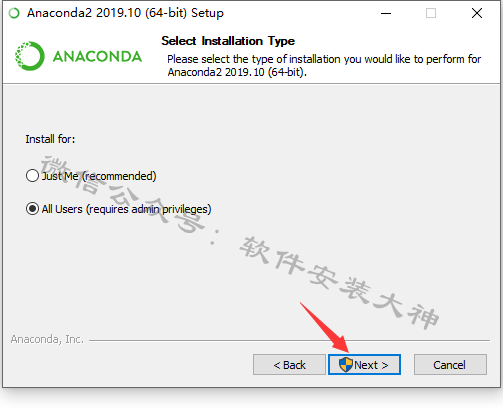The width and height of the screenshot is (503, 409).
Task: Minimize the setup window
Action: [386, 13]
